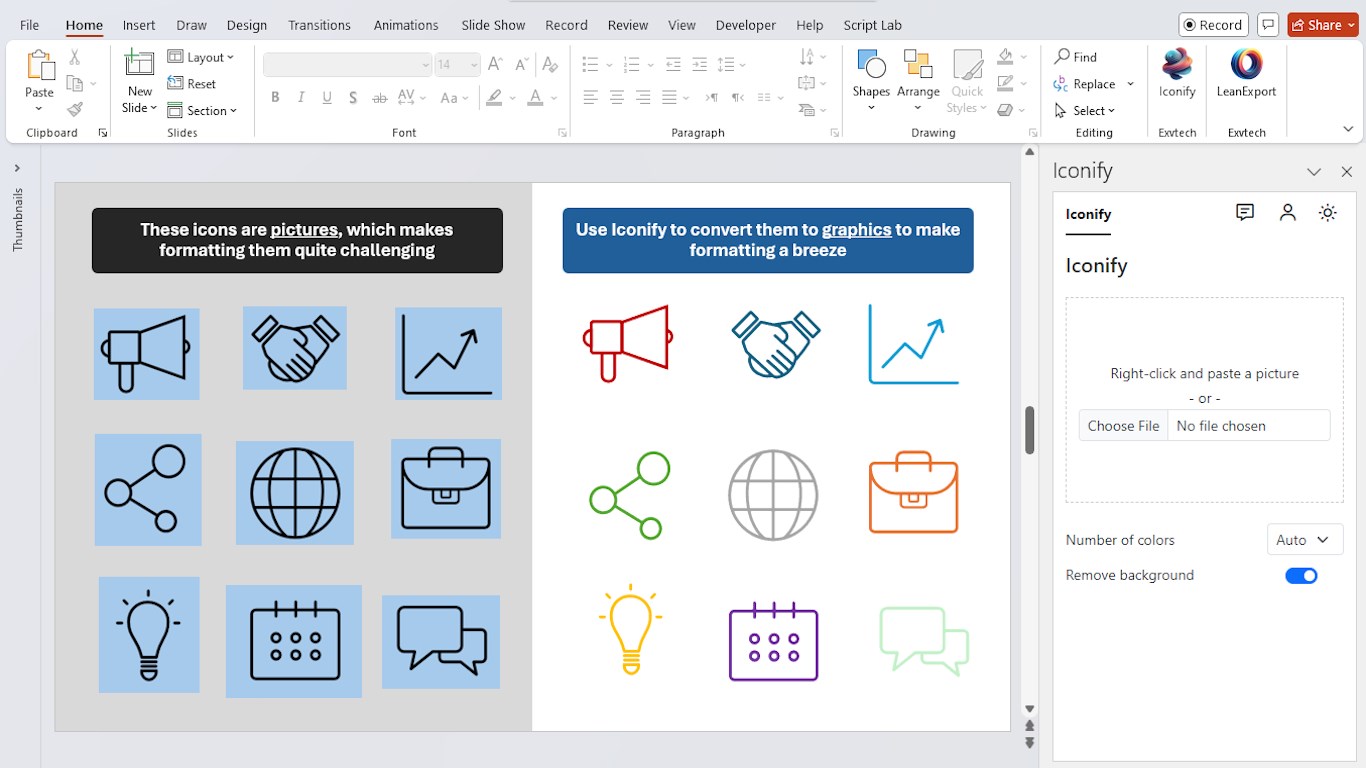The height and width of the screenshot is (768, 1366).
Task: Switch Iconify theme with sun icon
Action: pos(1327,213)
